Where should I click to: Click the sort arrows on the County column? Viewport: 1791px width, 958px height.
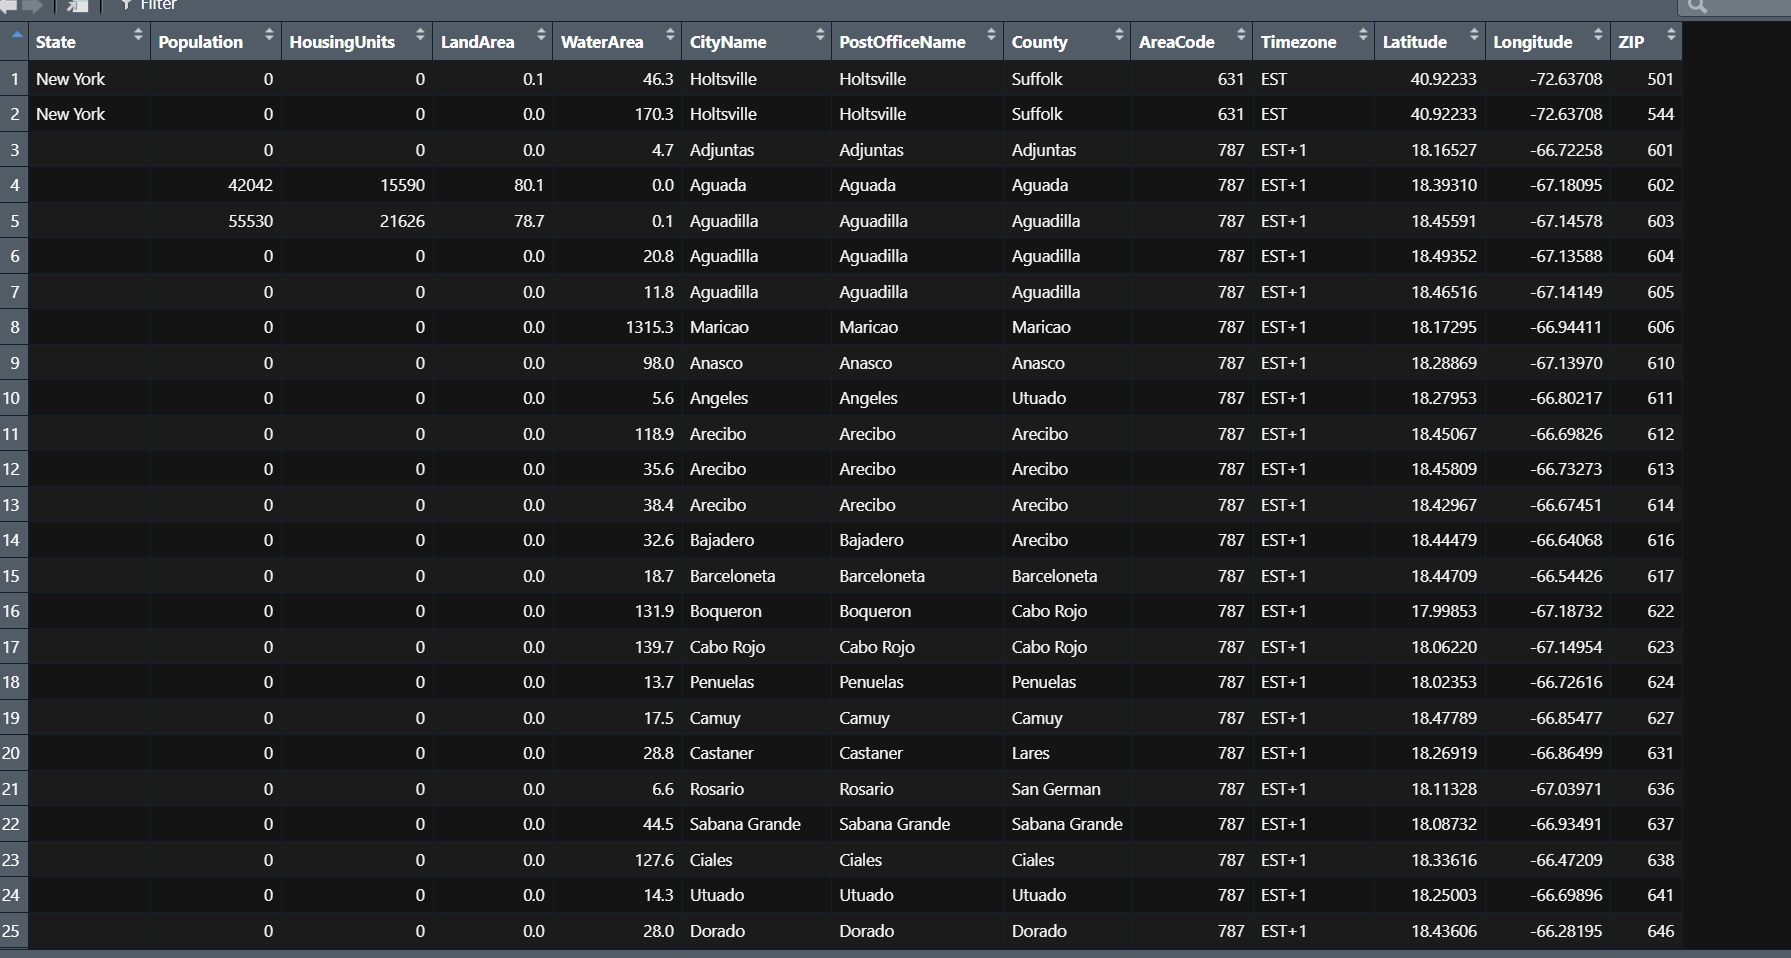point(1119,41)
